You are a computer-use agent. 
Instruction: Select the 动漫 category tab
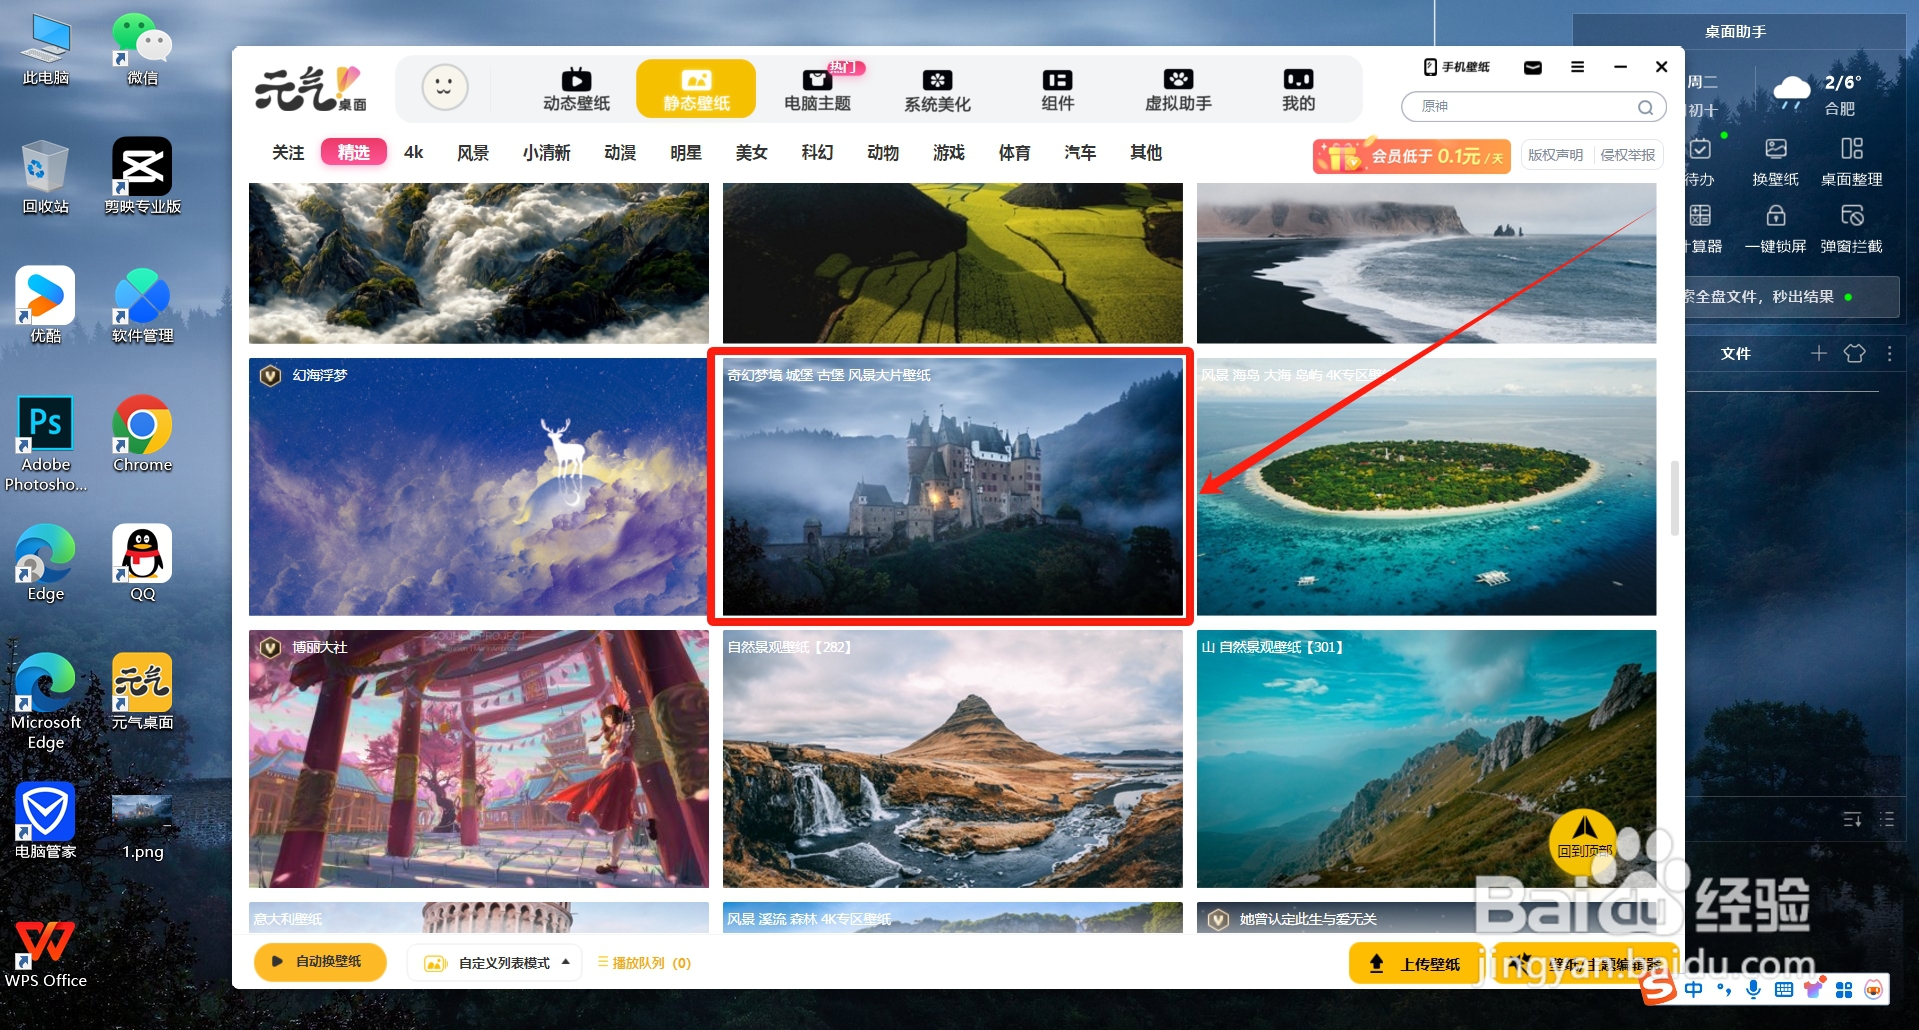click(x=620, y=152)
